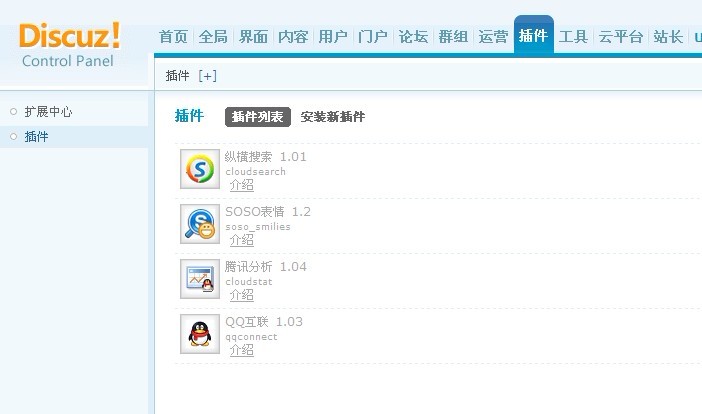The height and width of the screenshot is (414, 702).
Task: Click the [+] add shortcut link
Action: [207, 76]
